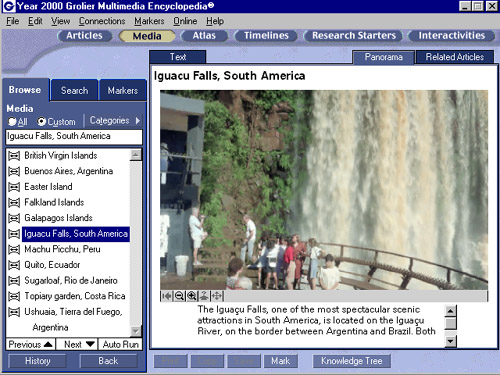
Task: Go to Next item with down arrow
Action: click(x=77, y=344)
